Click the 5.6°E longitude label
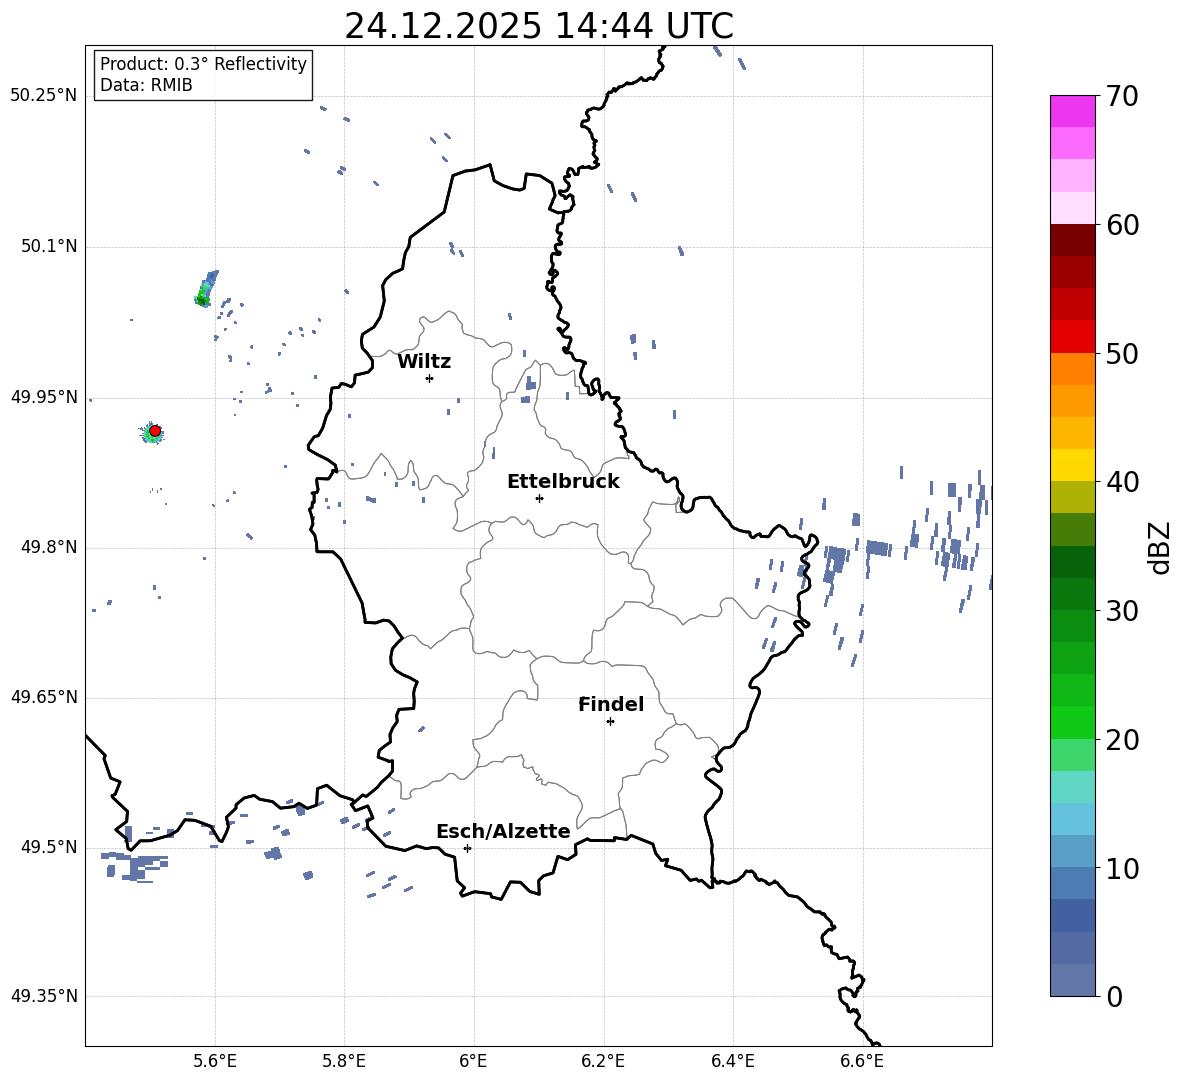 tap(214, 1062)
